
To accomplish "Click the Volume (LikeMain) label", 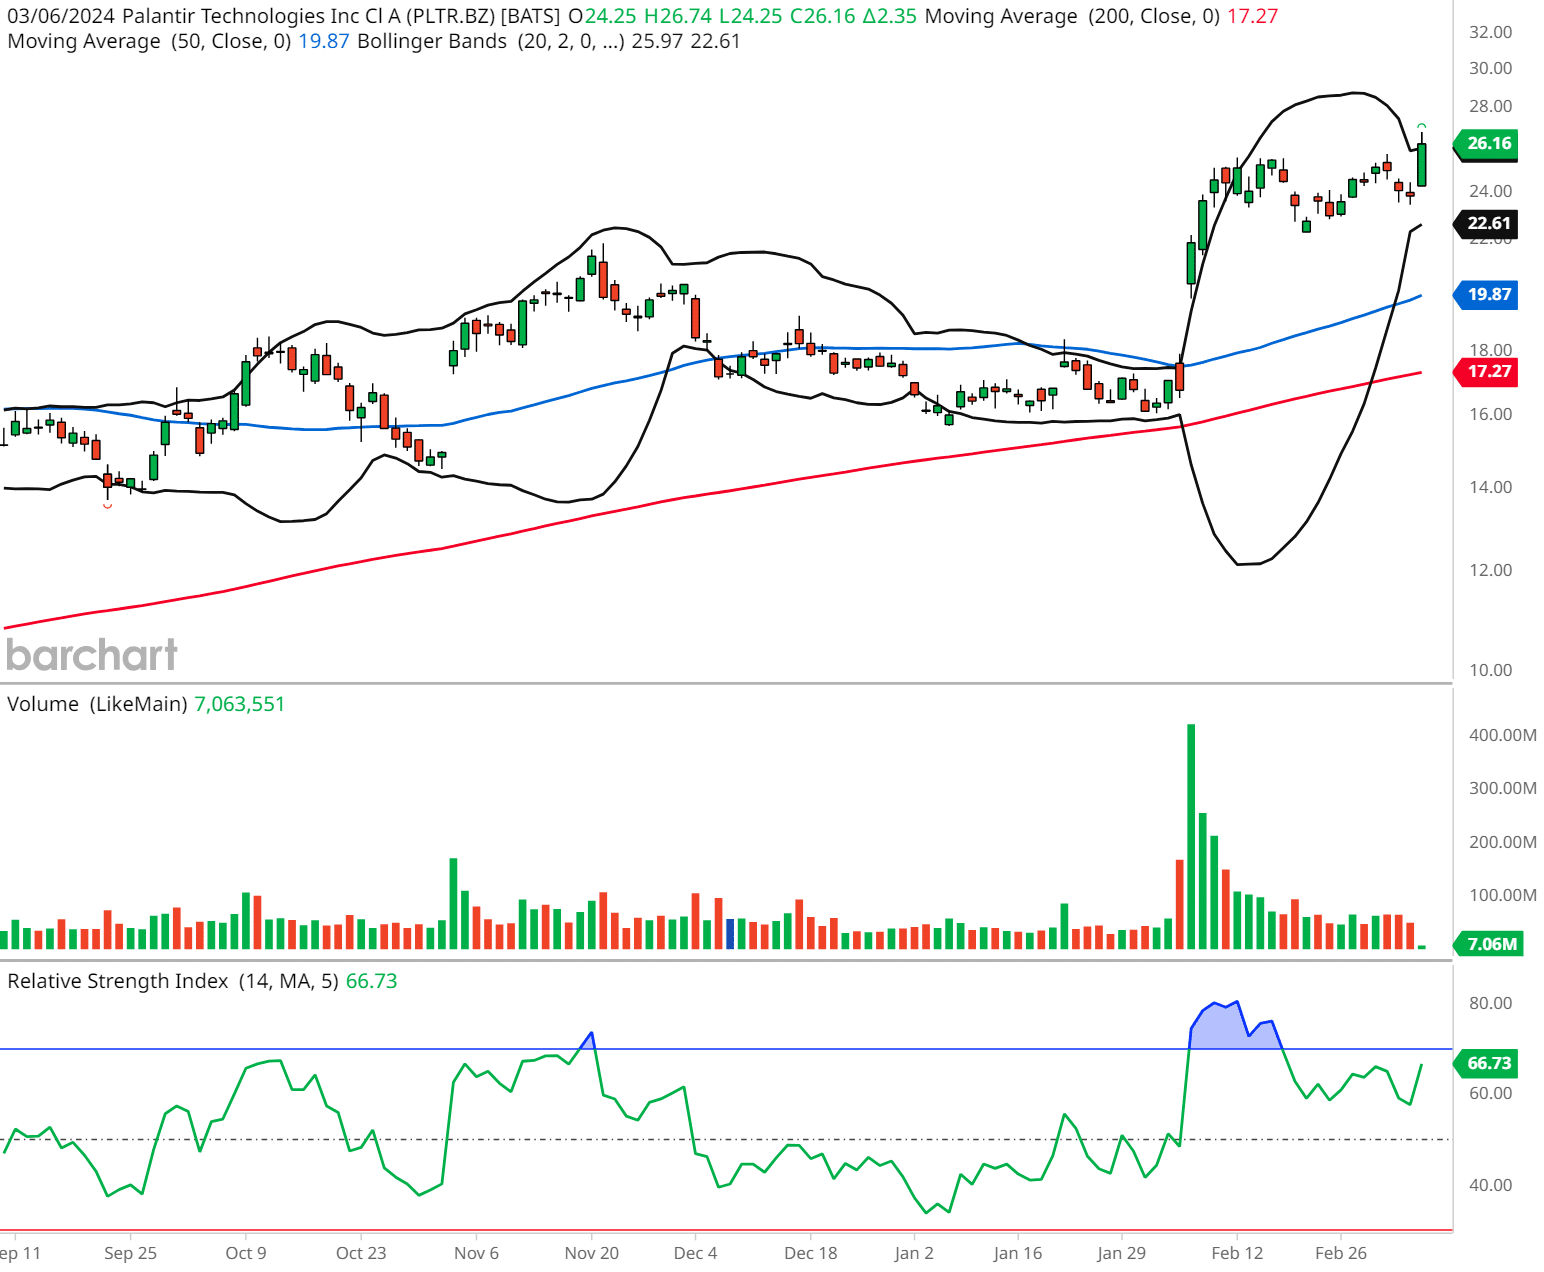I will coord(97,704).
